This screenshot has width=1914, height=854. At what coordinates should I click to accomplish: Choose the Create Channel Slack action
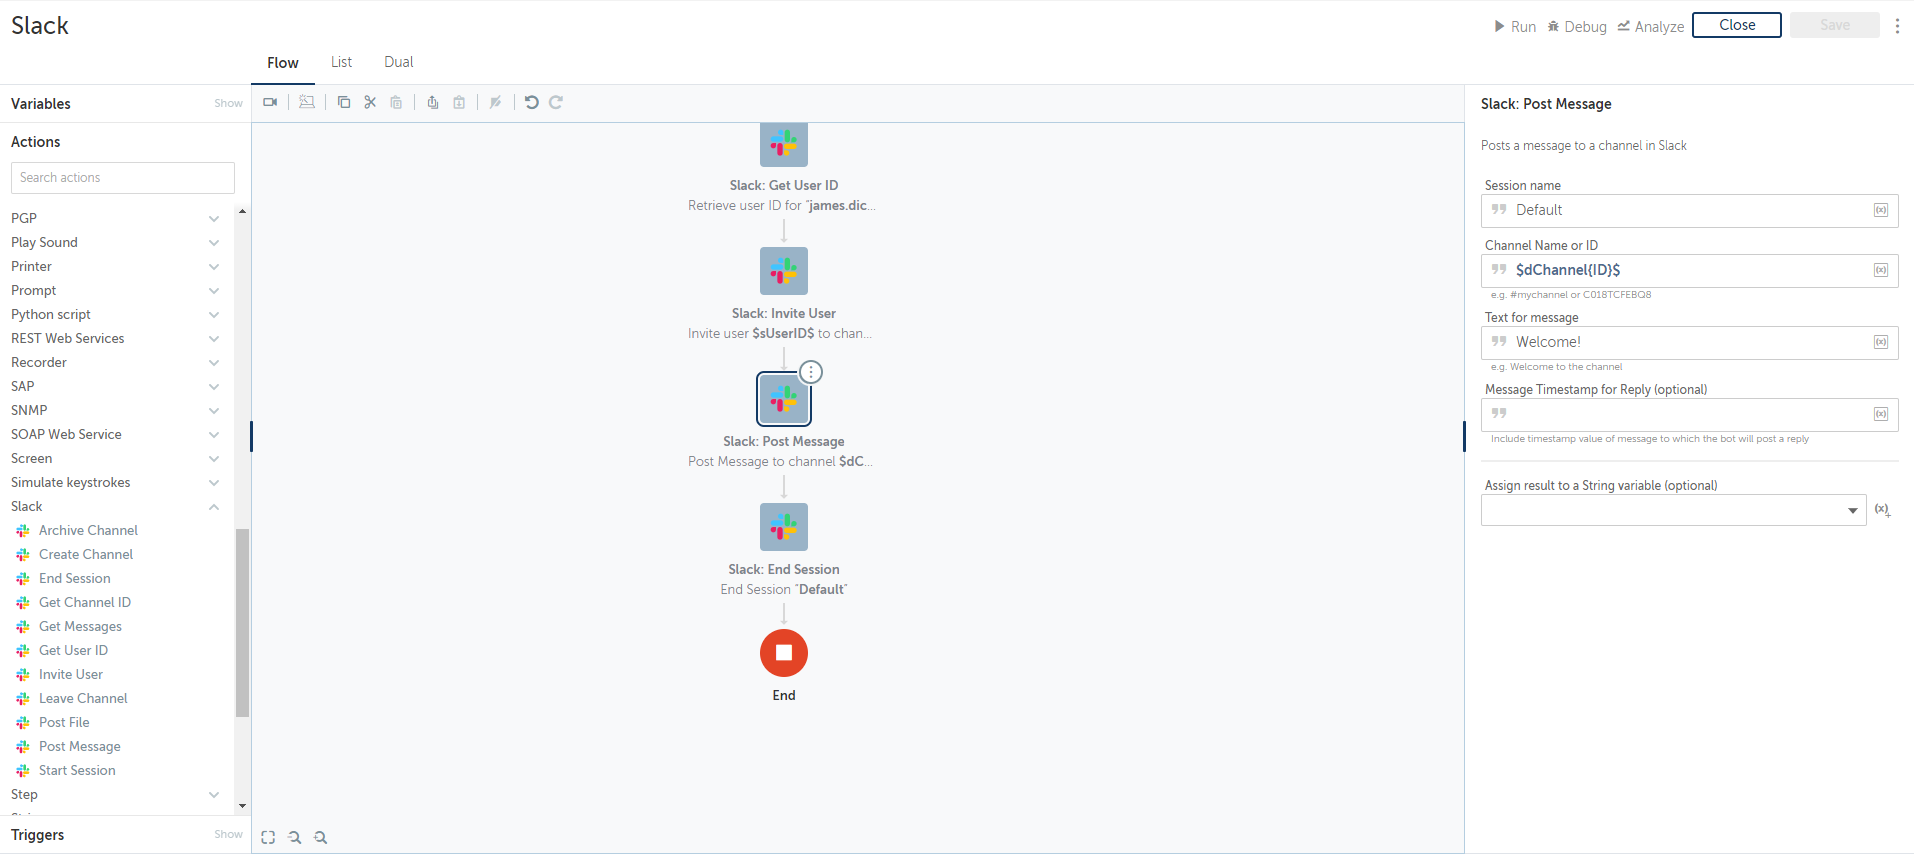pyautogui.click(x=86, y=554)
